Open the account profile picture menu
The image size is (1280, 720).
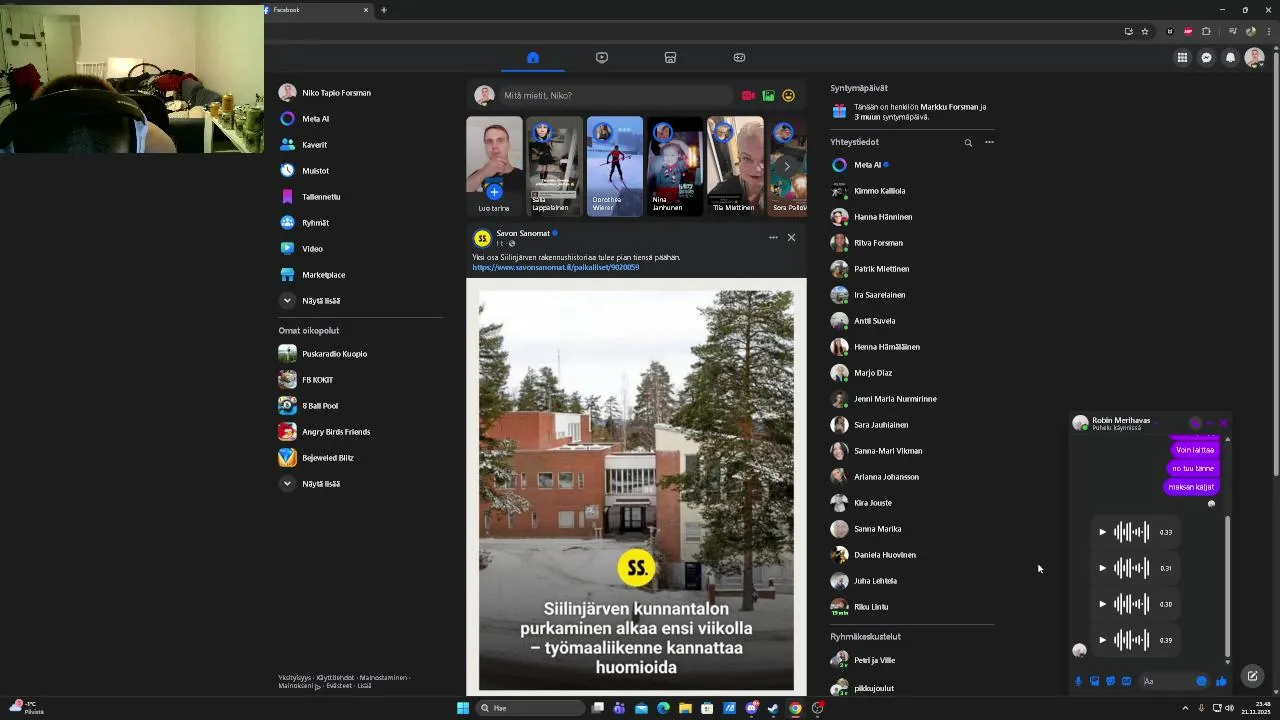1254,58
